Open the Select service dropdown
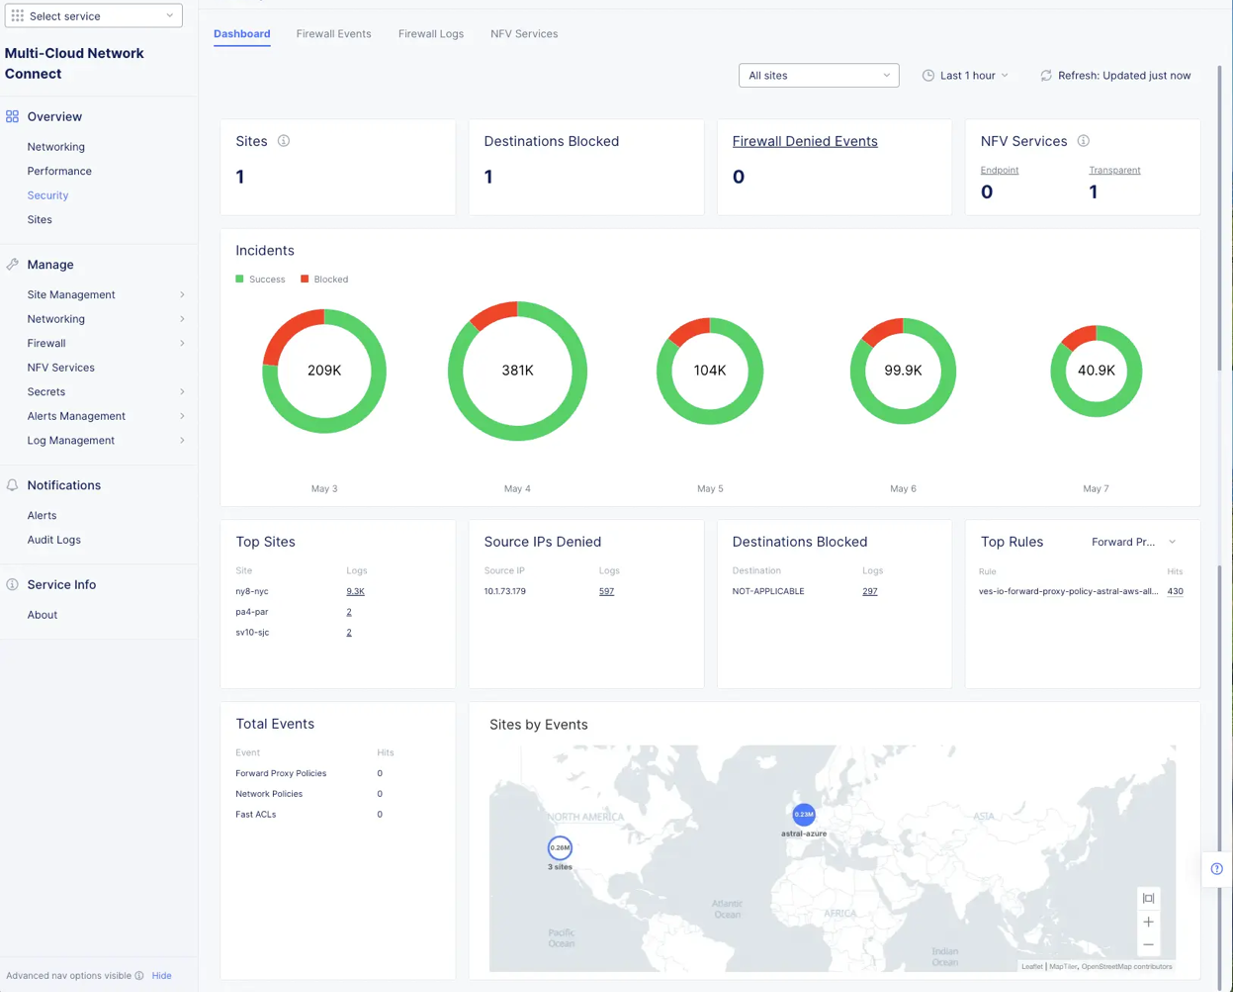This screenshot has height=996, width=1237. point(94,16)
